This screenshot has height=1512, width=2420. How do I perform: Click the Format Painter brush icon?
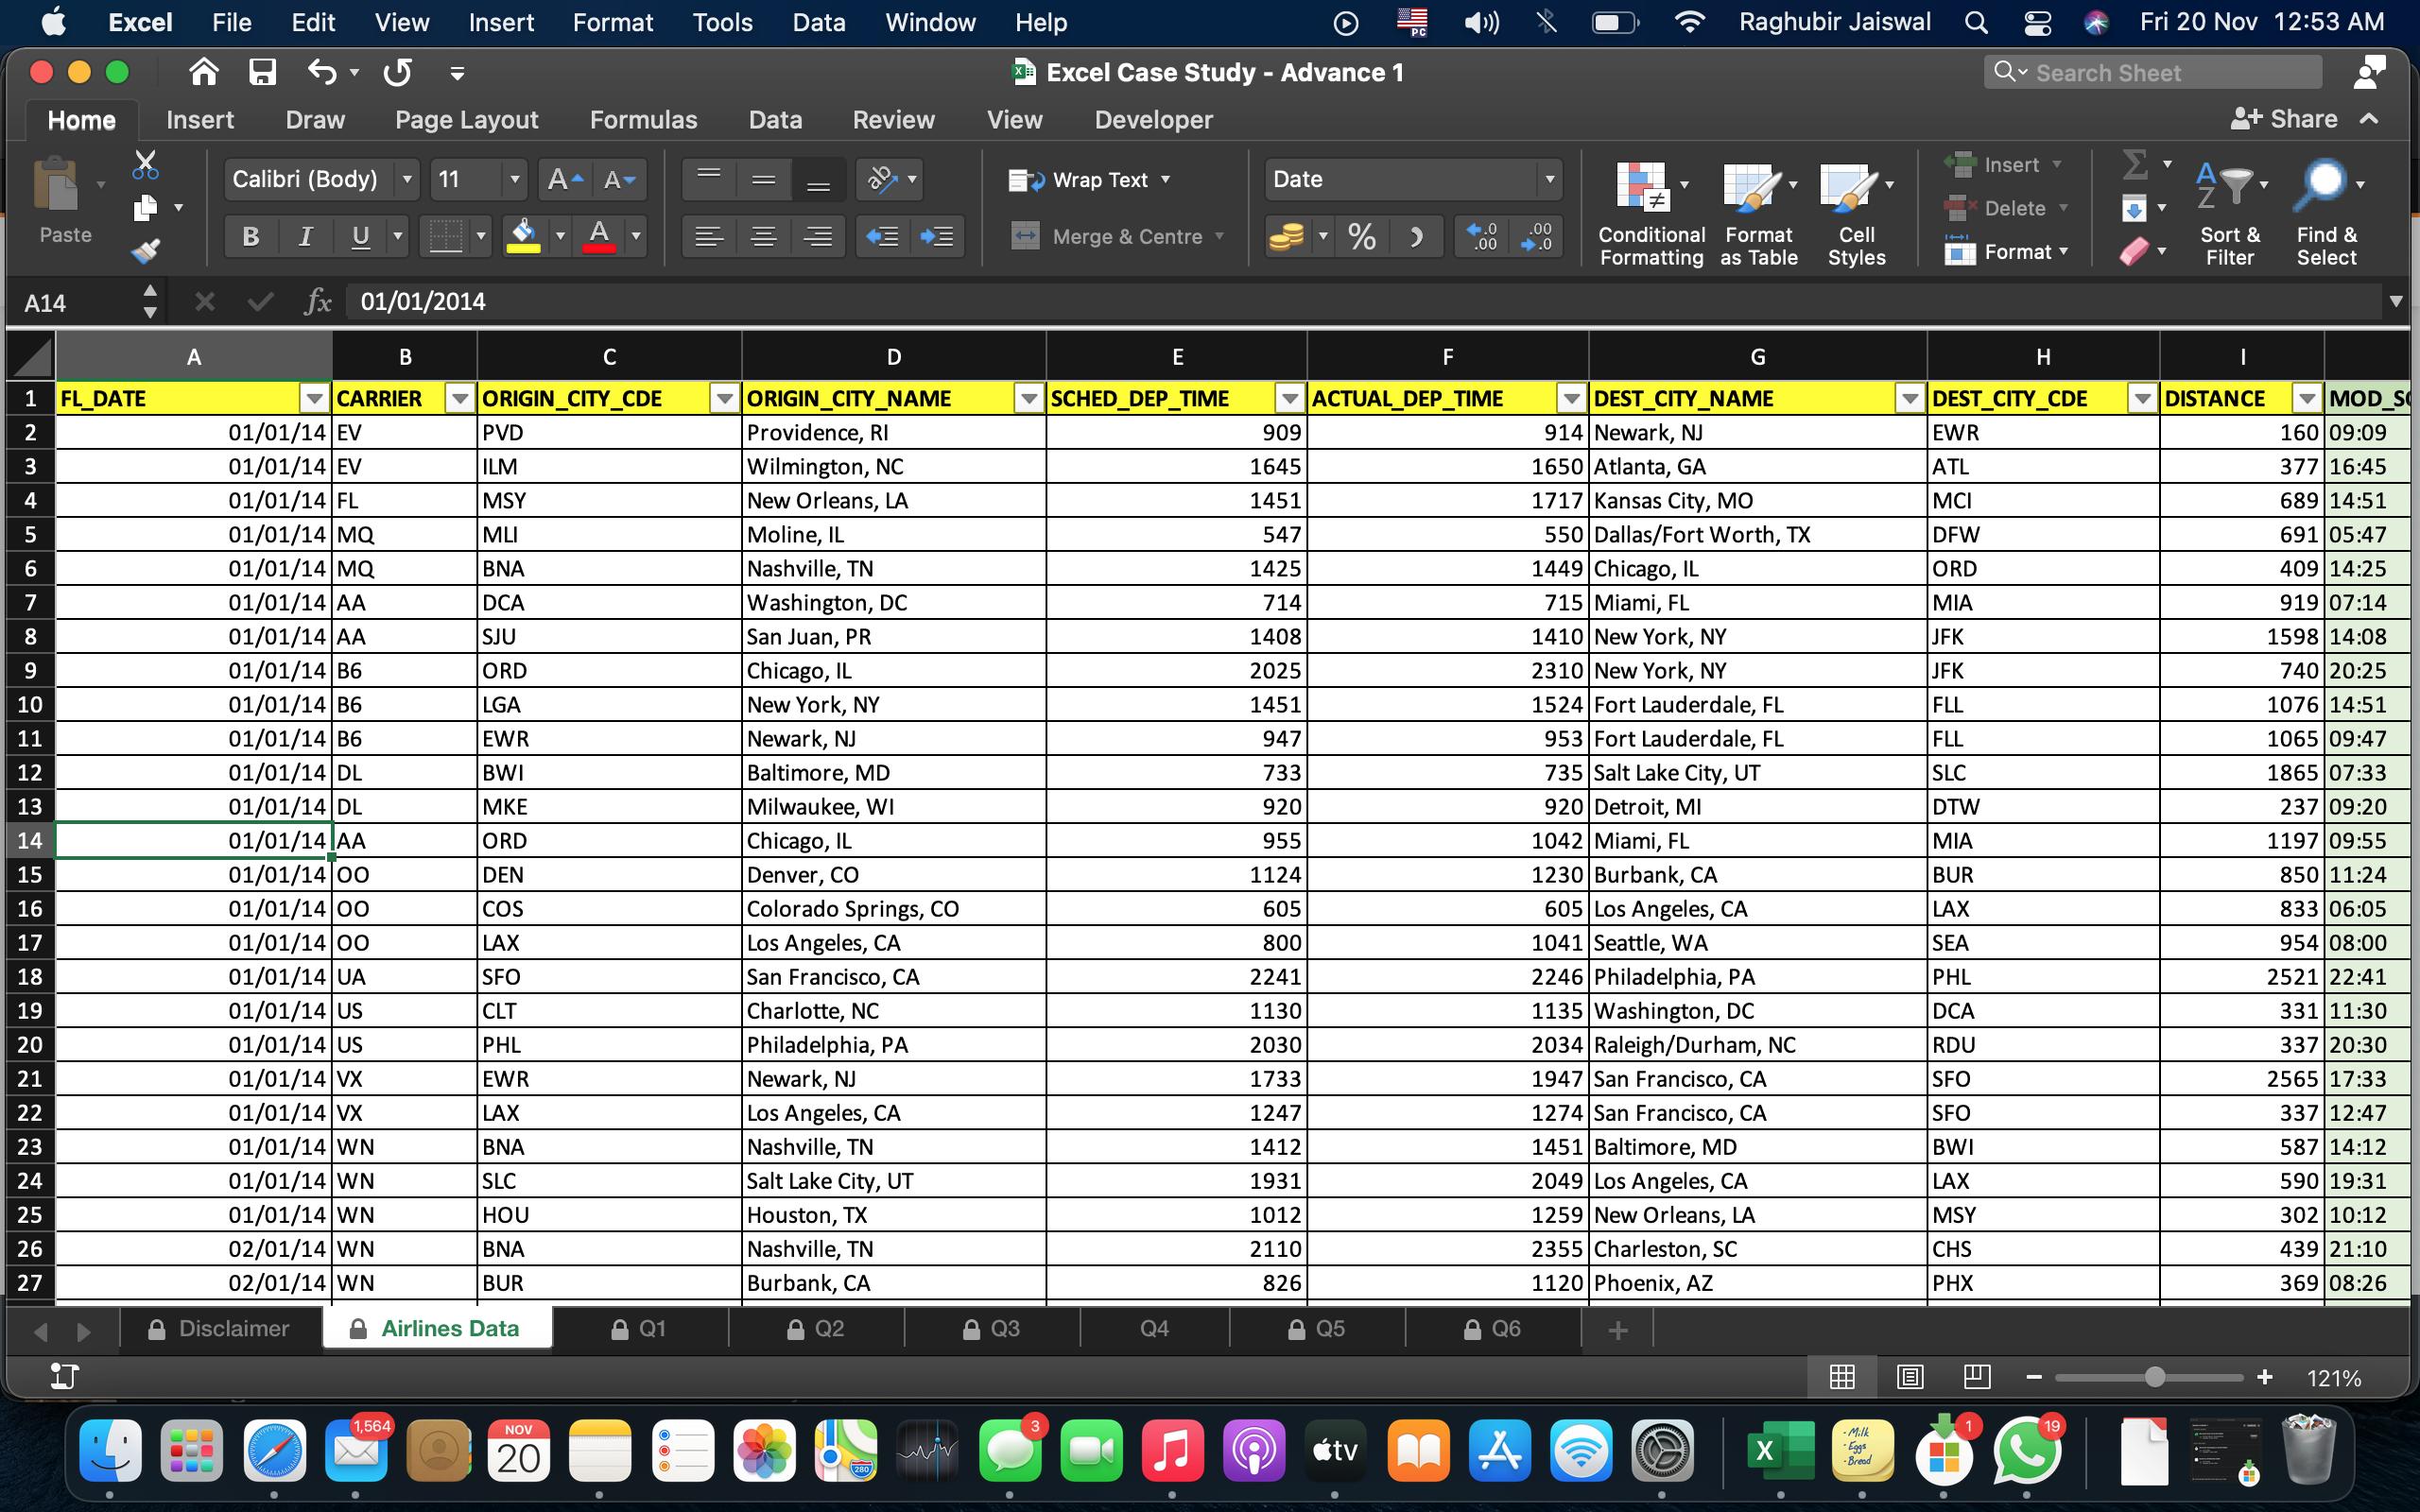146,250
